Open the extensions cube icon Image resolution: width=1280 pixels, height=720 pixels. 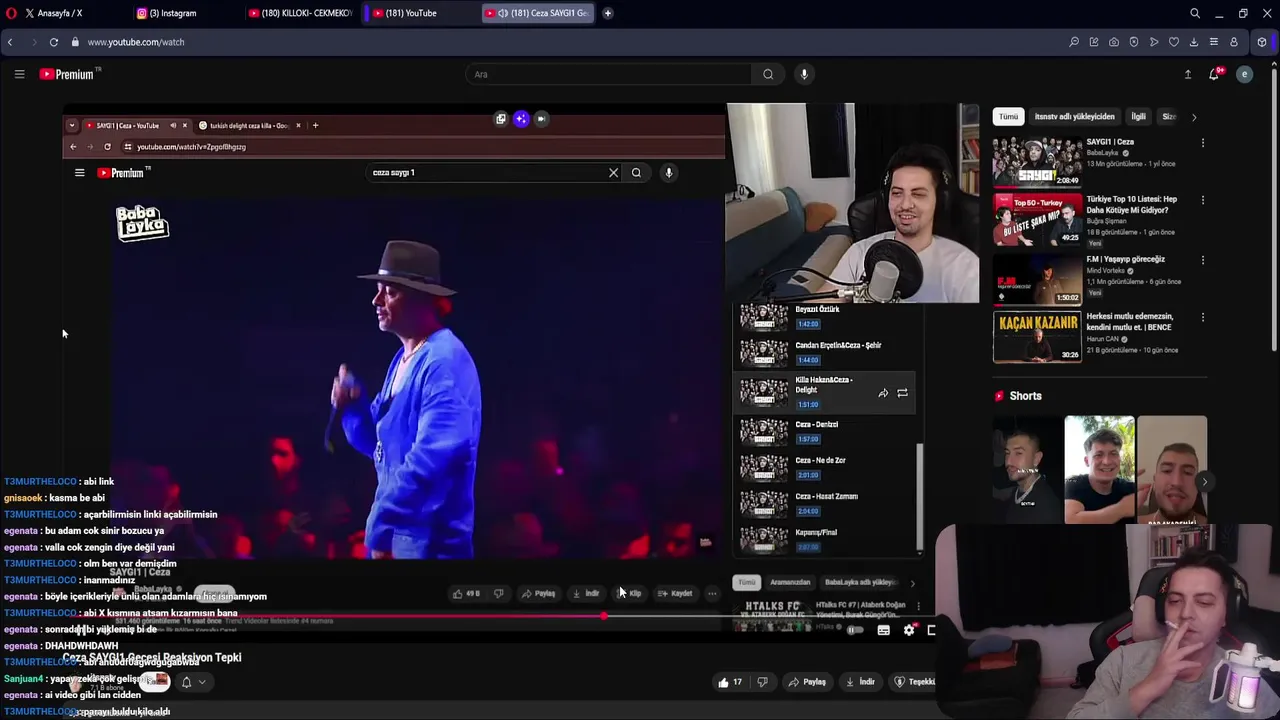[1262, 42]
